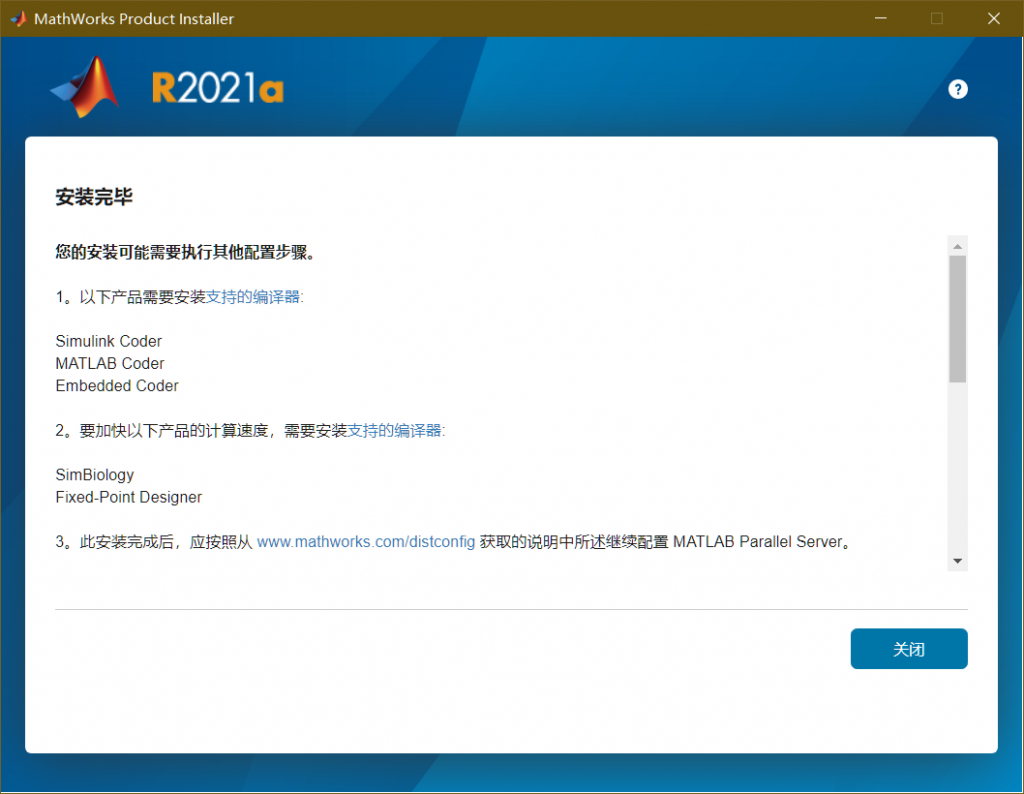Click the MATLAB logo in the header
The image size is (1024, 794).
point(85,87)
